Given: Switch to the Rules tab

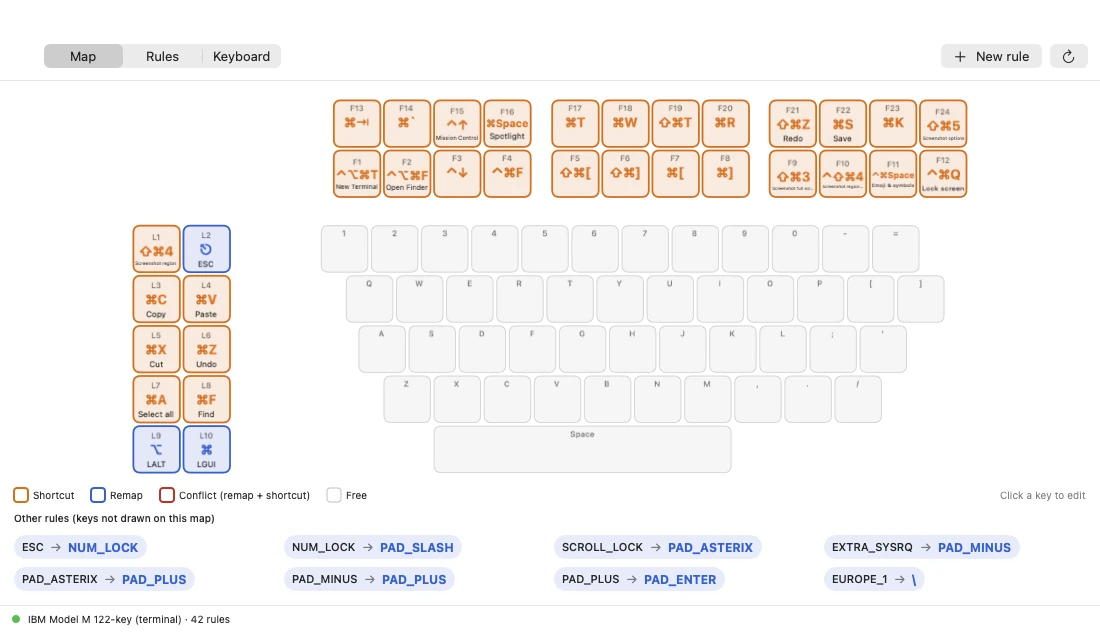Looking at the screenshot, I should 162,57.
